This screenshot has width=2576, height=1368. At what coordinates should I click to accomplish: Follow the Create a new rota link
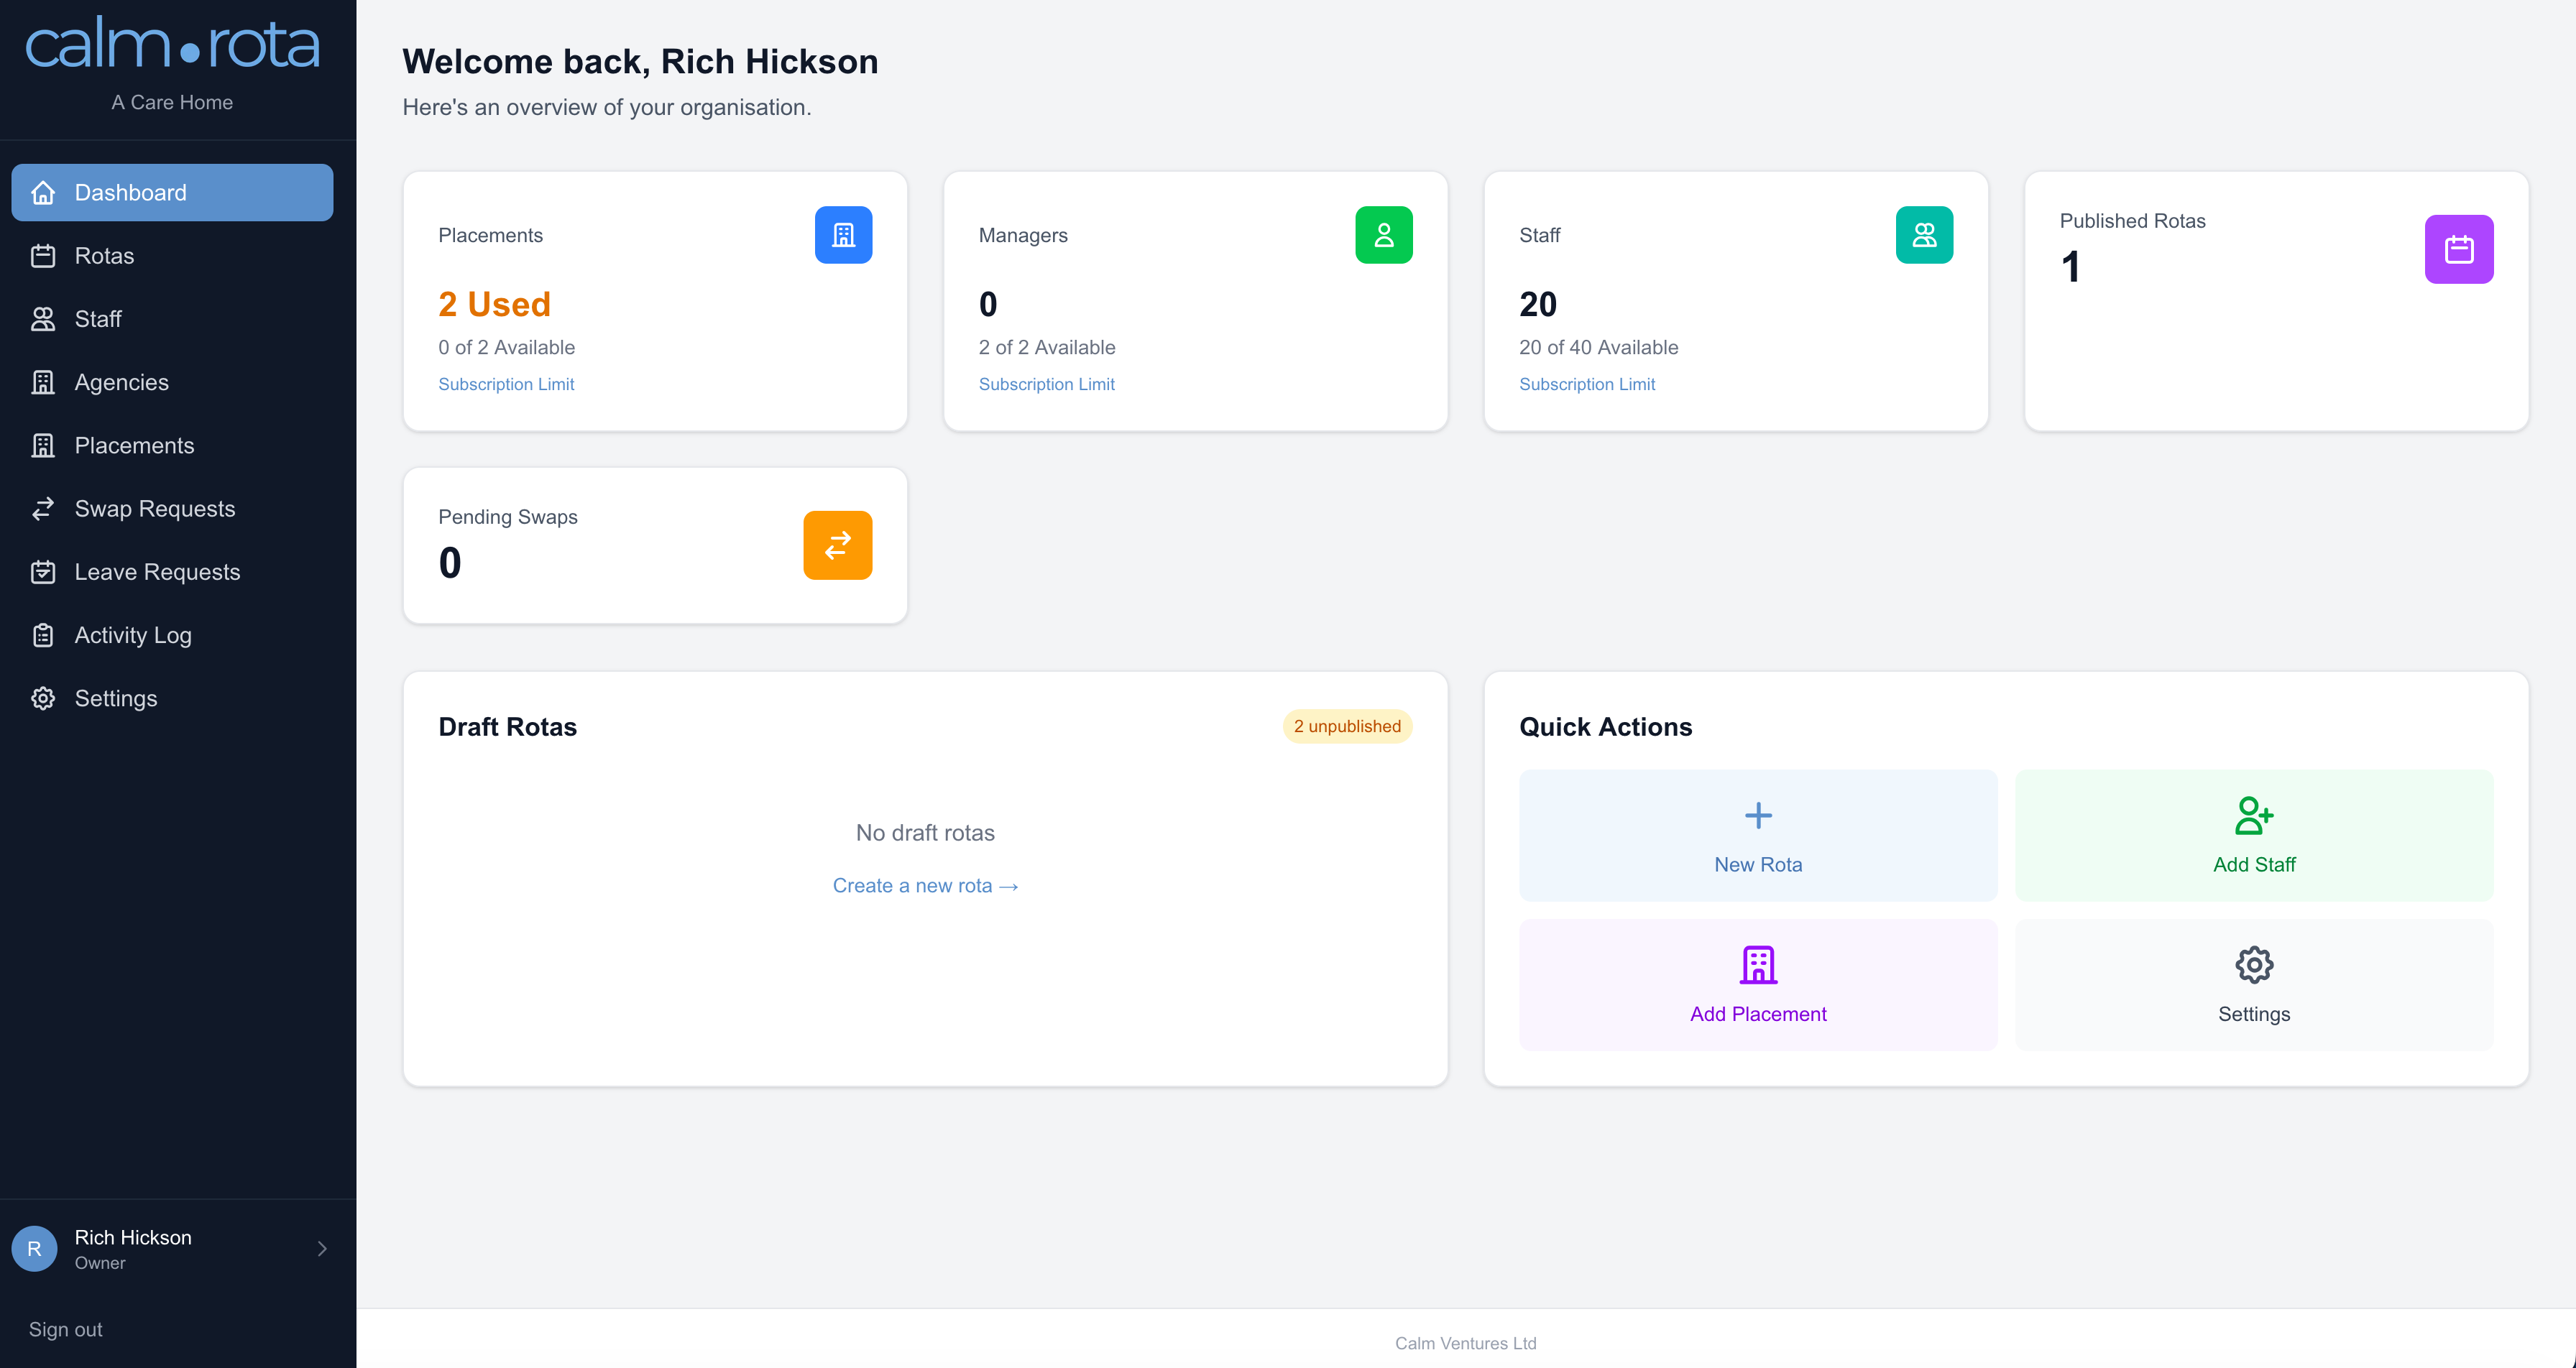click(925, 885)
